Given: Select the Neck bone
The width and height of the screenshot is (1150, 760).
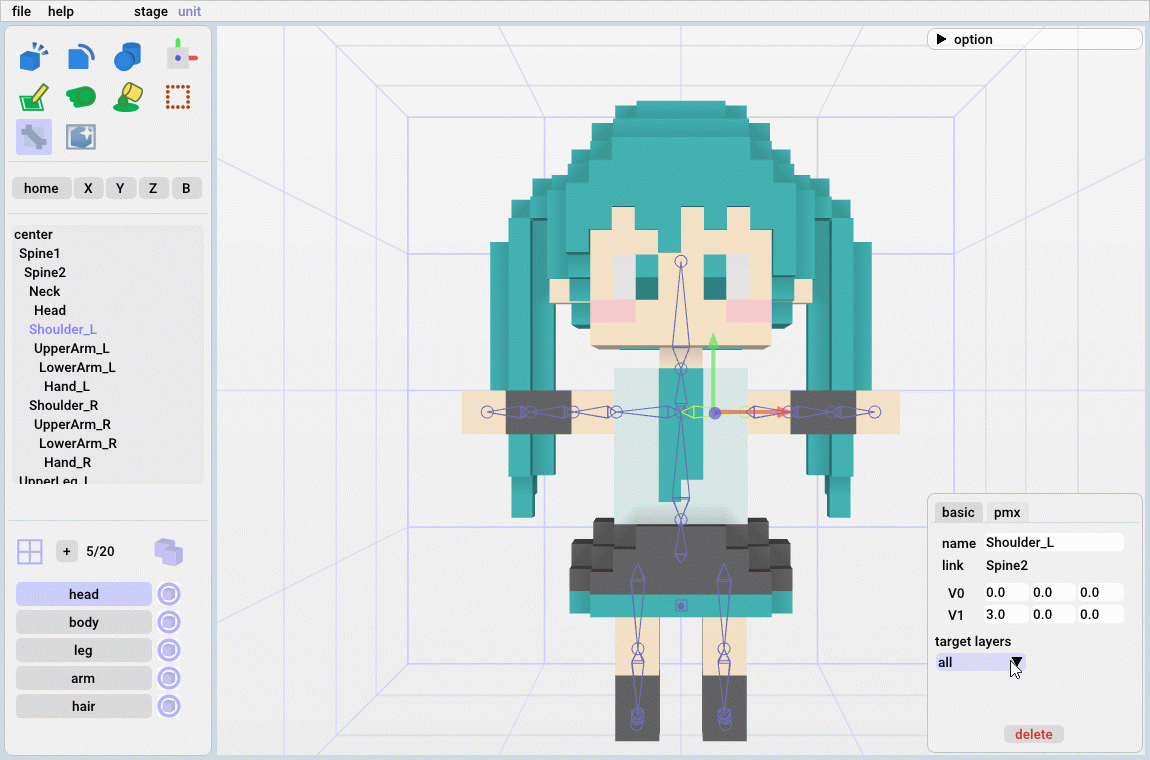Looking at the screenshot, I should tap(45, 292).
